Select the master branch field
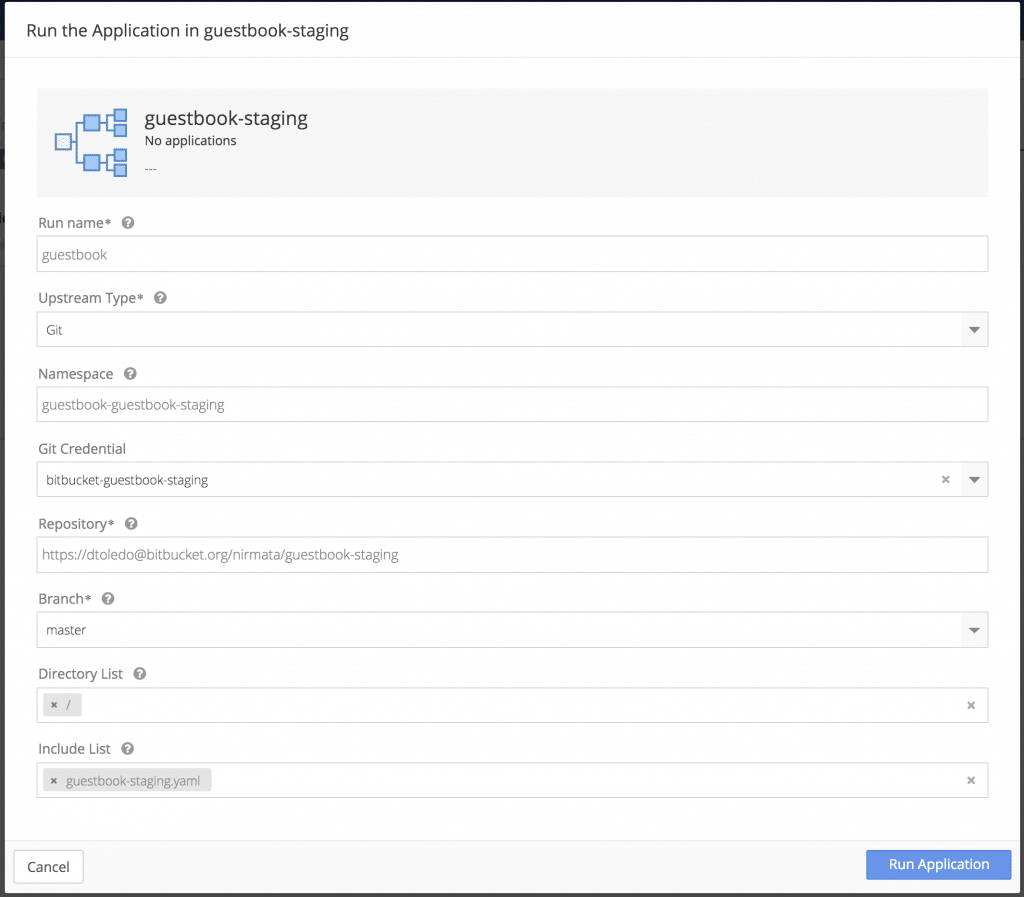 [x=512, y=630]
